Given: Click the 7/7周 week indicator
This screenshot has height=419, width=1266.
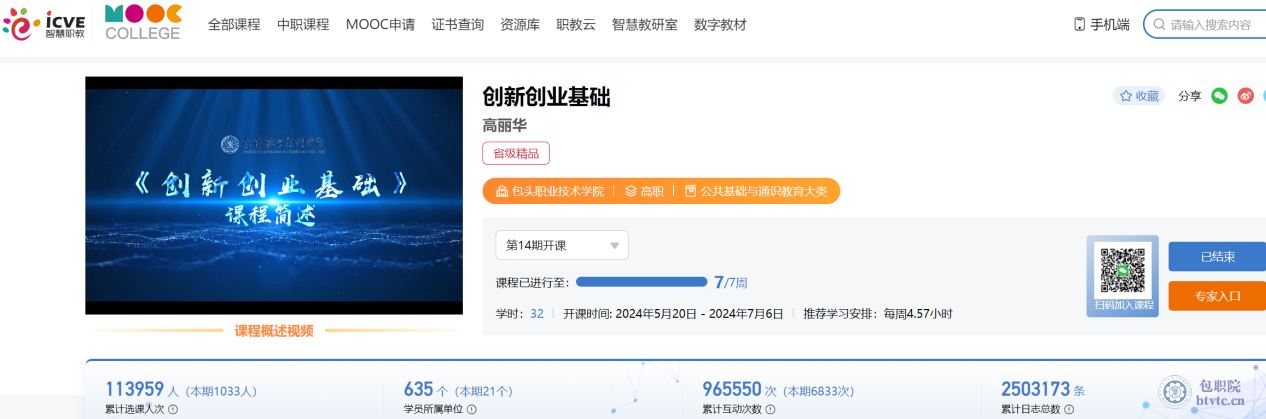Looking at the screenshot, I should pos(730,282).
